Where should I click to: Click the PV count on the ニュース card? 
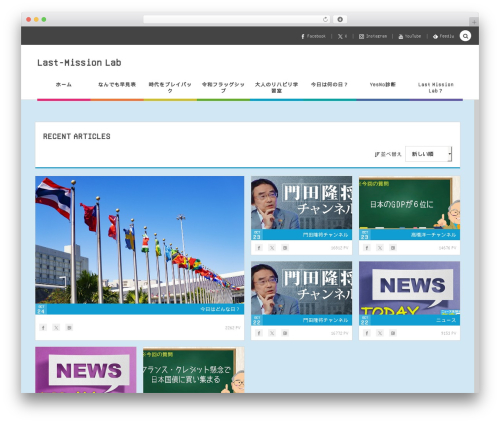point(448,333)
